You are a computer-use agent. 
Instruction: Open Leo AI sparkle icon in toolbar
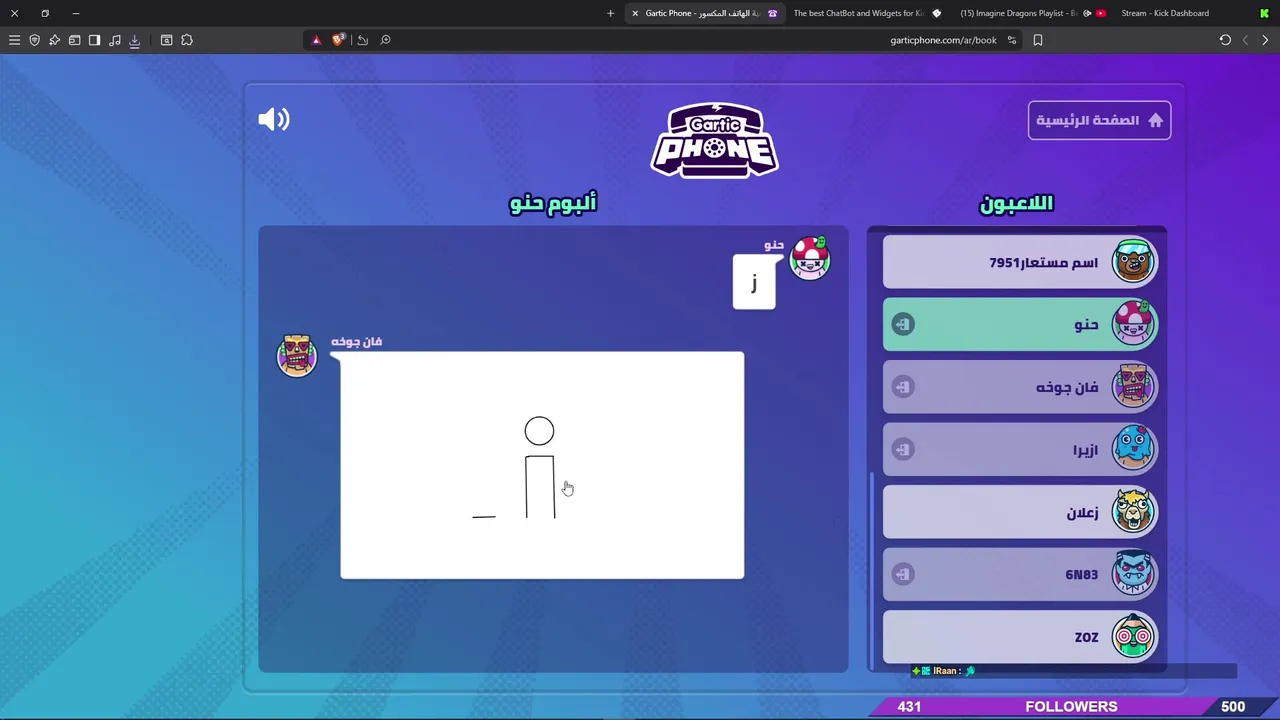click(54, 40)
